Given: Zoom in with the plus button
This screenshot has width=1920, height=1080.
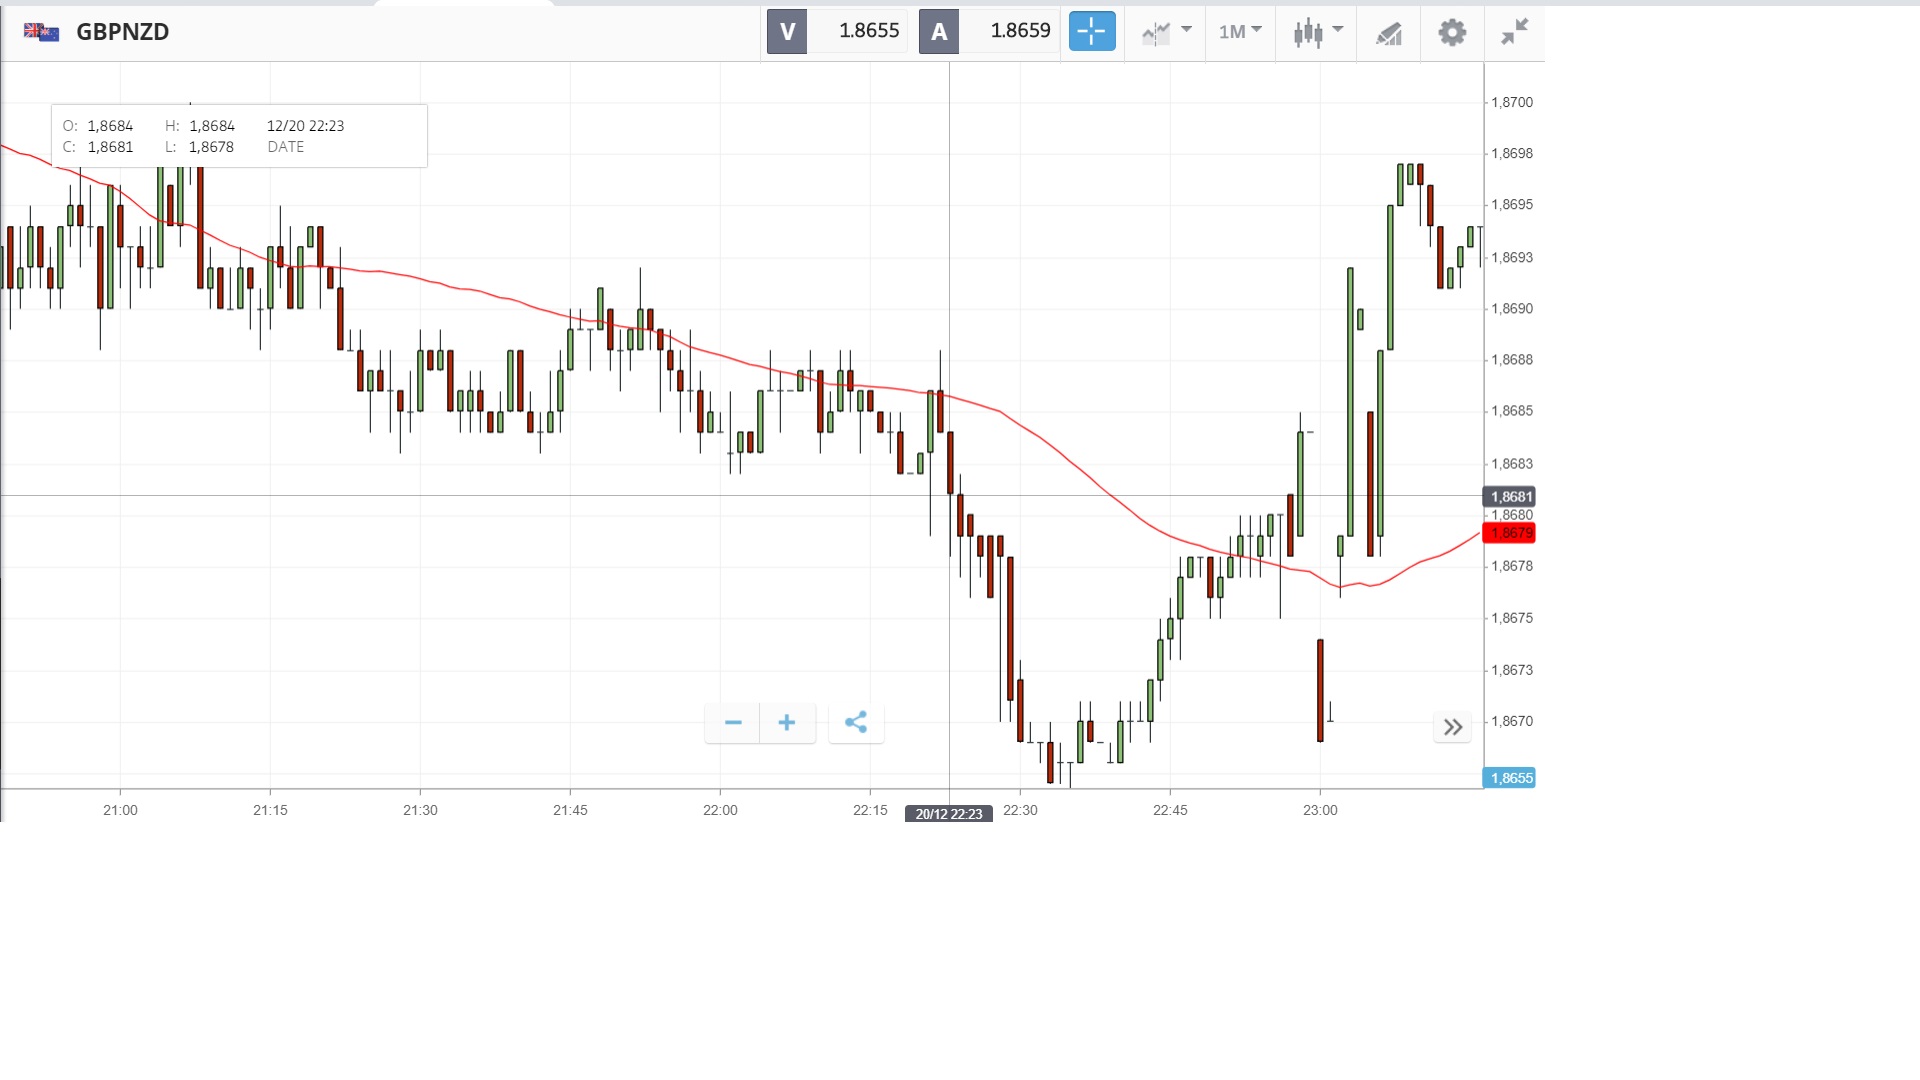Looking at the screenshot, I should coord(787,723).
